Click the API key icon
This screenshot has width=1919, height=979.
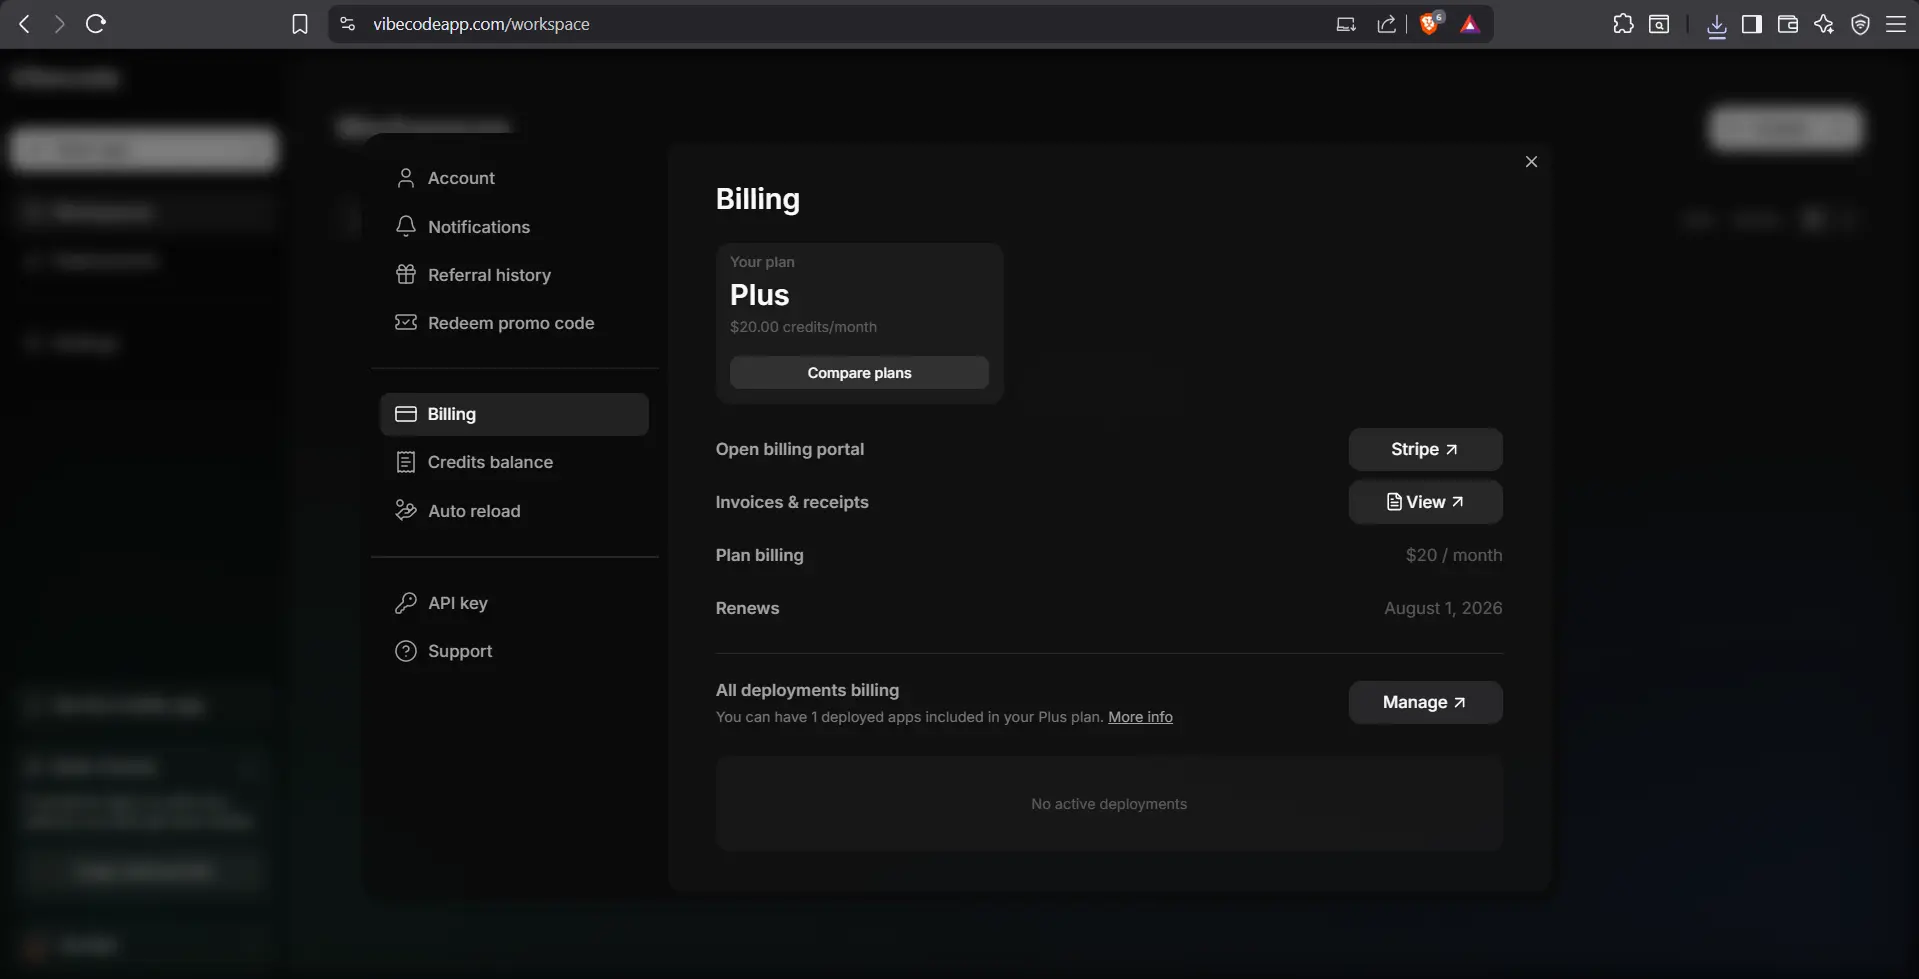[405, 603]
